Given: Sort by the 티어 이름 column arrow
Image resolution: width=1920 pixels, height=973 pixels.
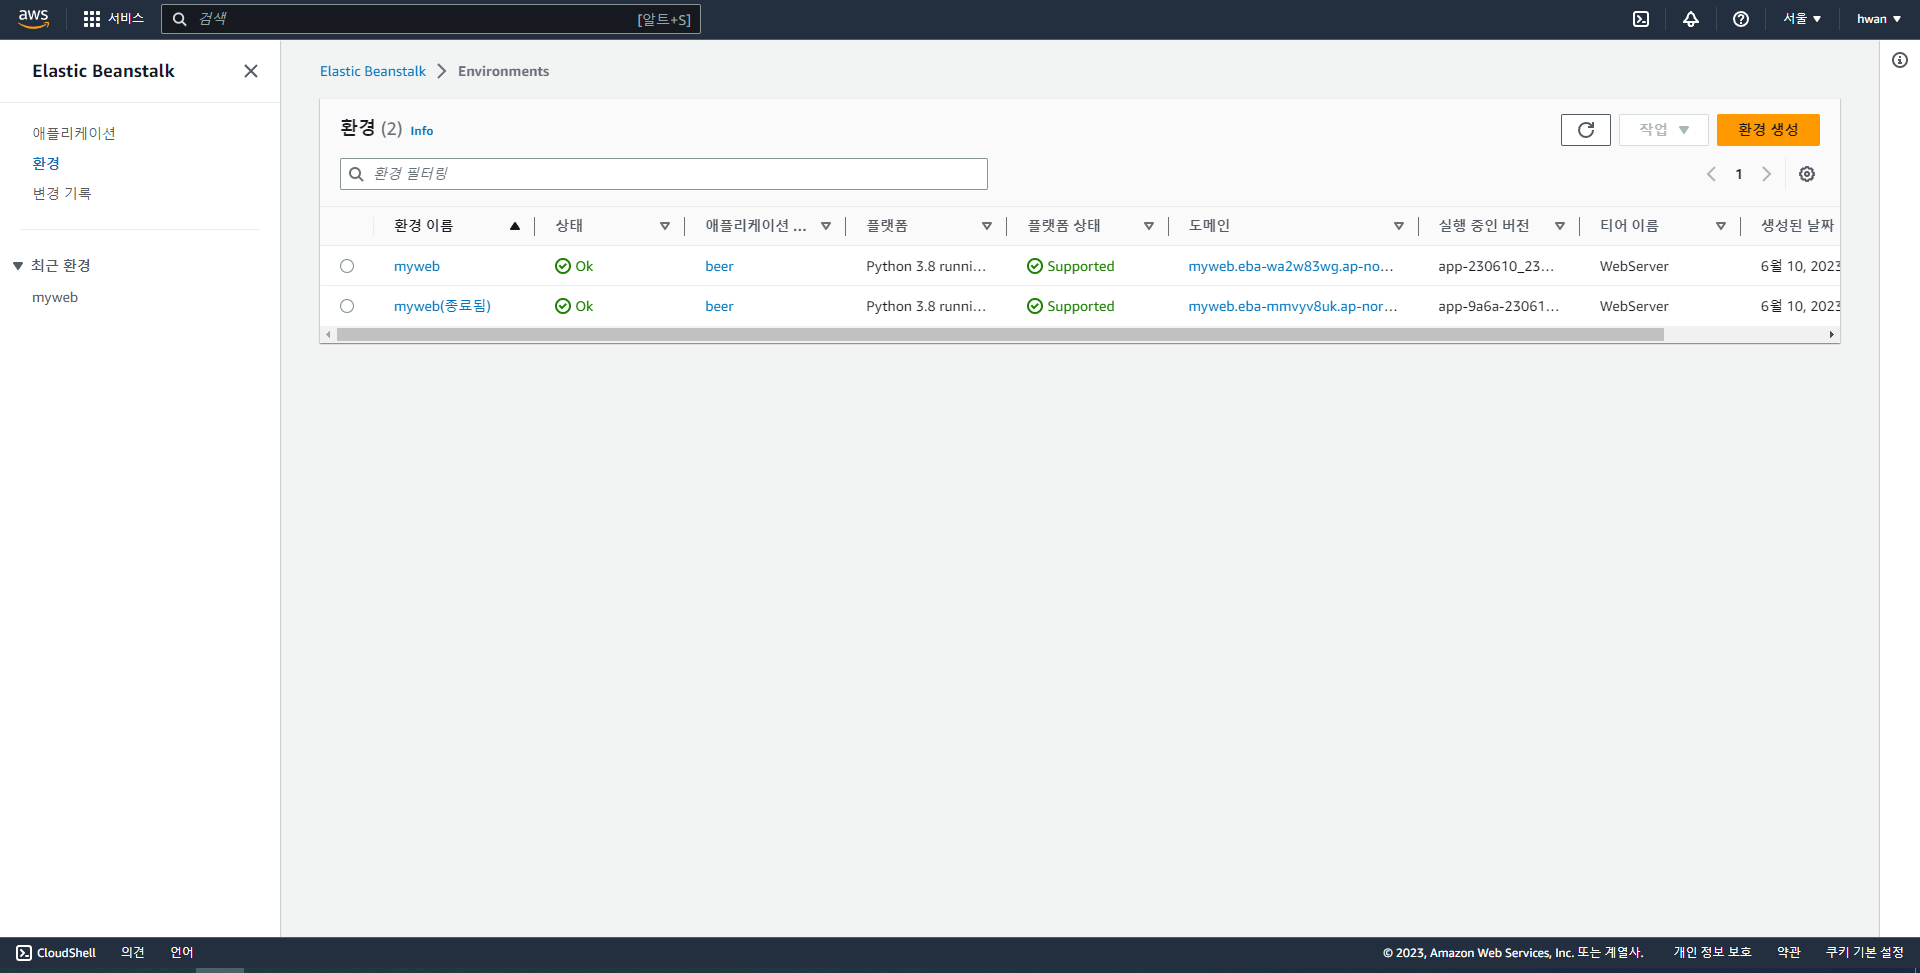Looking at the screenshot, I should coord(1721,226).
